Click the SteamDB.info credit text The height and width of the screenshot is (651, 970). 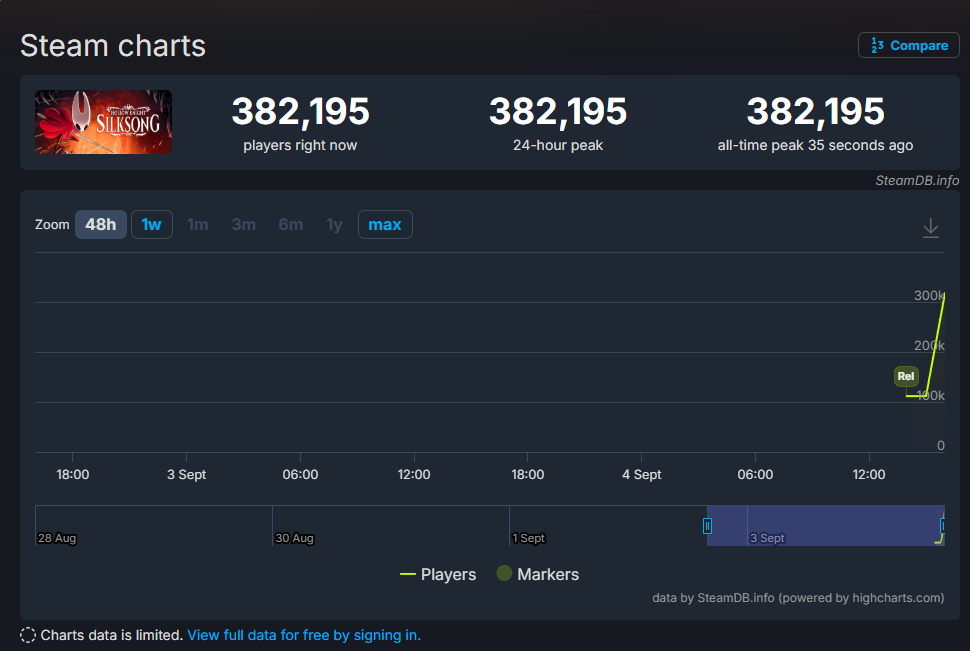[917, 180]
